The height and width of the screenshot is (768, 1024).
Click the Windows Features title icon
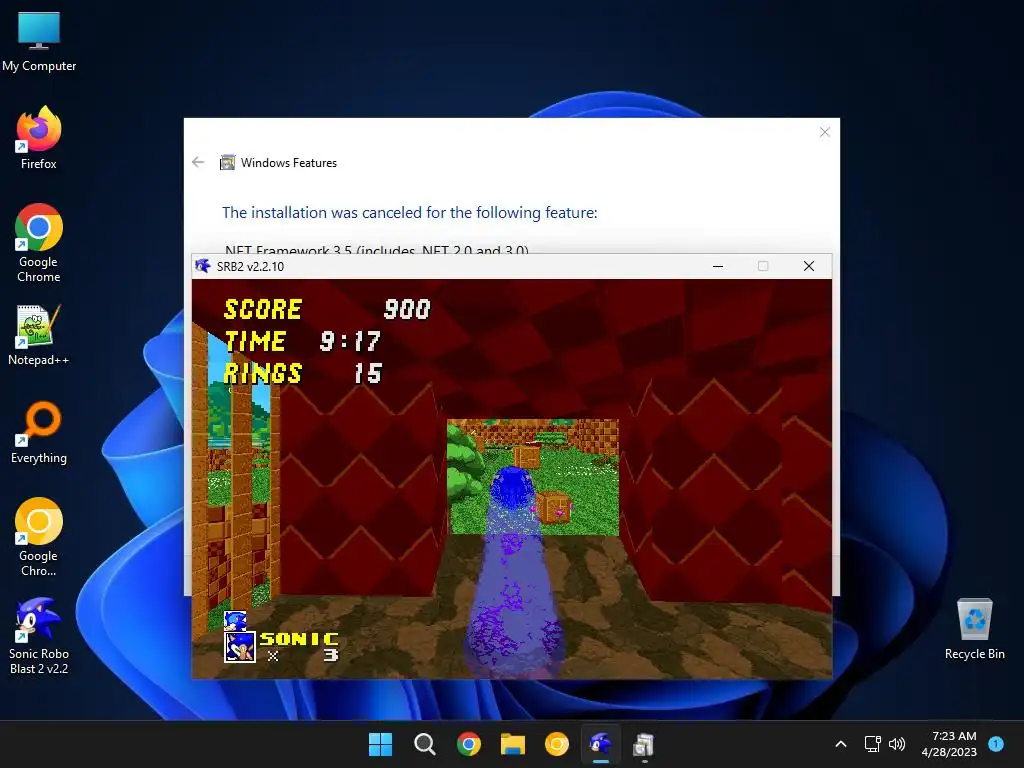click(x=227, y=162)
